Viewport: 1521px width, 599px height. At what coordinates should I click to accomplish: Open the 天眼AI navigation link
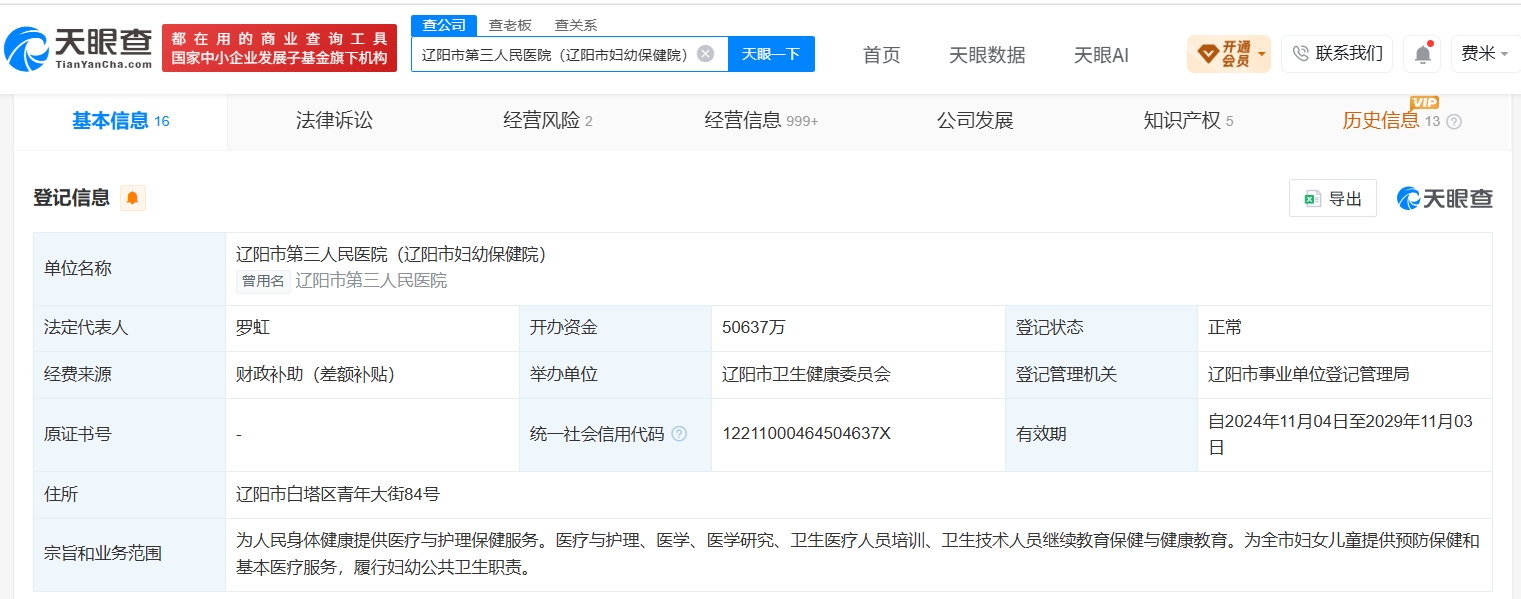tap(1101, 54)
